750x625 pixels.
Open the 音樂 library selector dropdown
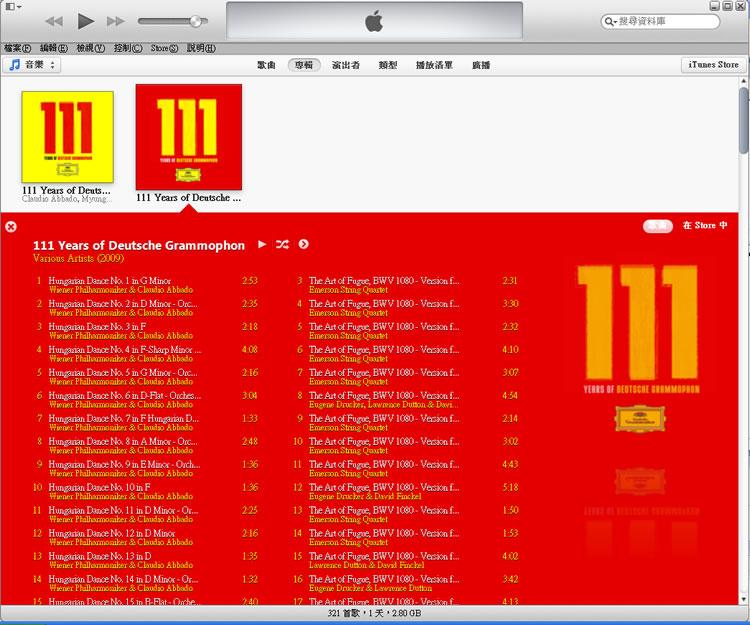[x=32, y=65]
